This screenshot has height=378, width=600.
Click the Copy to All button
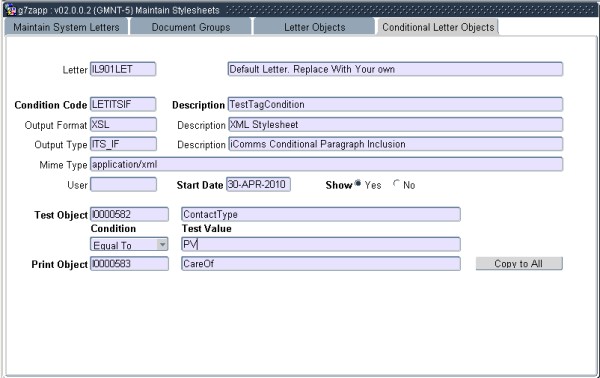tap(519, 264)
